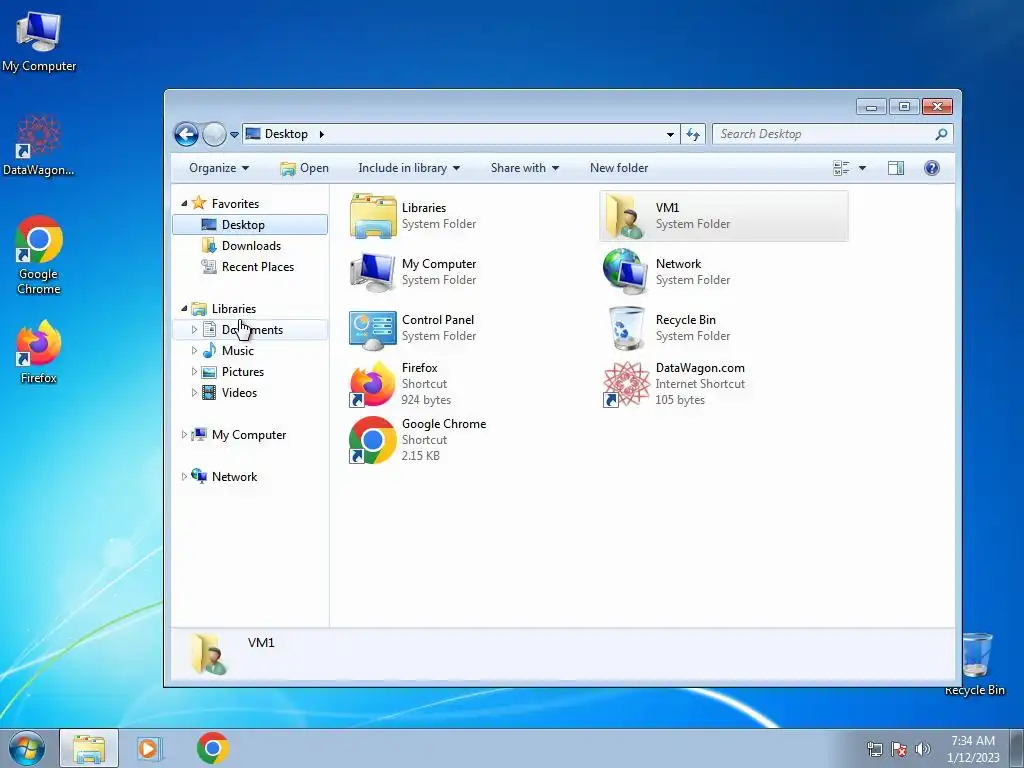Open the Windows Start menu
This screenshot has height=768, width=1024.
coord(27,748)
